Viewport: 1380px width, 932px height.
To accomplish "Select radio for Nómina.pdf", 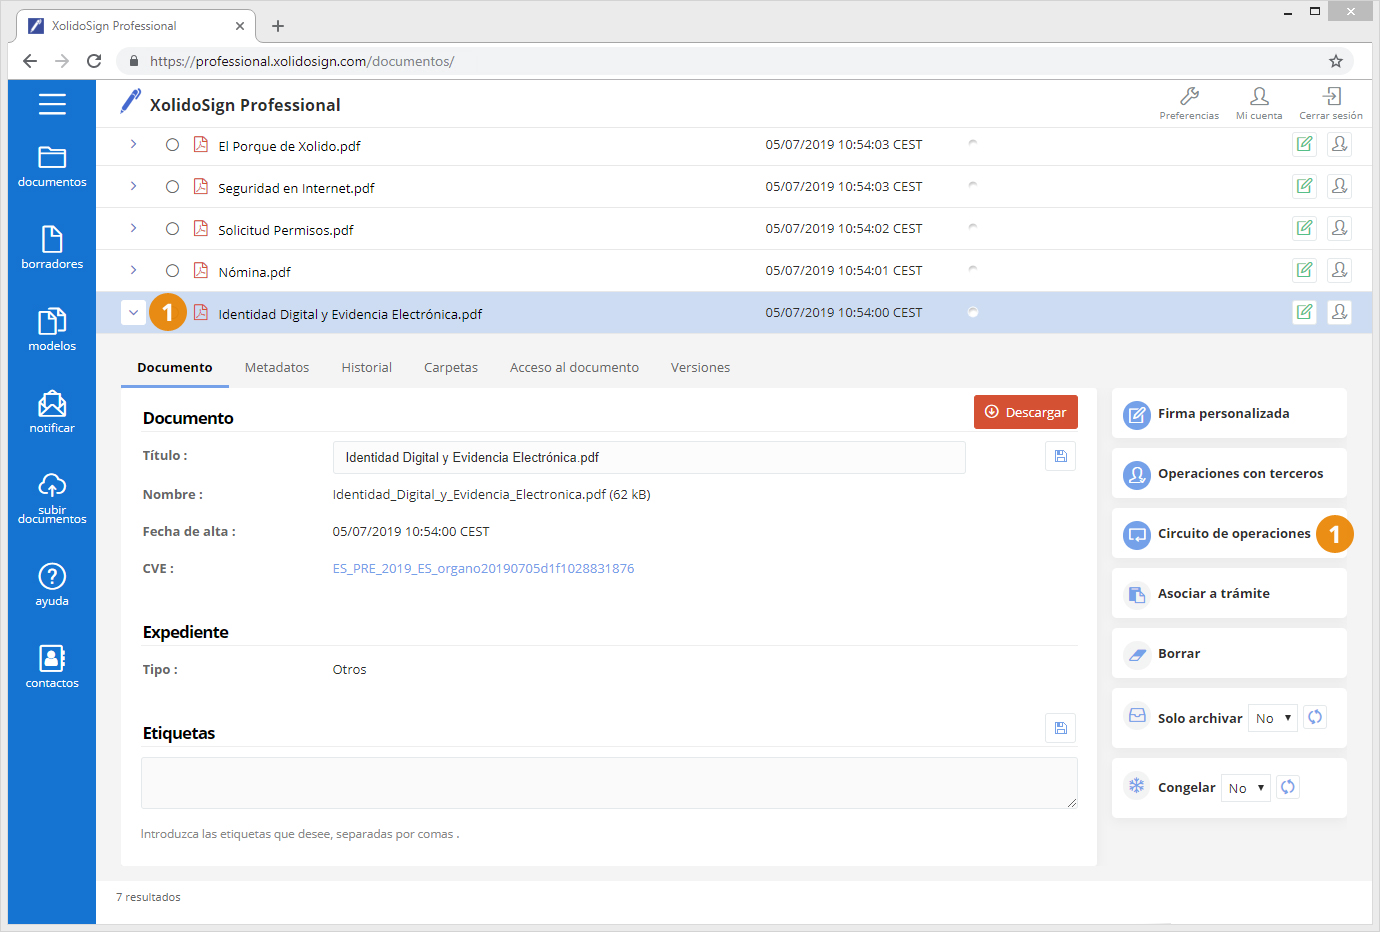I will (172, 270).
